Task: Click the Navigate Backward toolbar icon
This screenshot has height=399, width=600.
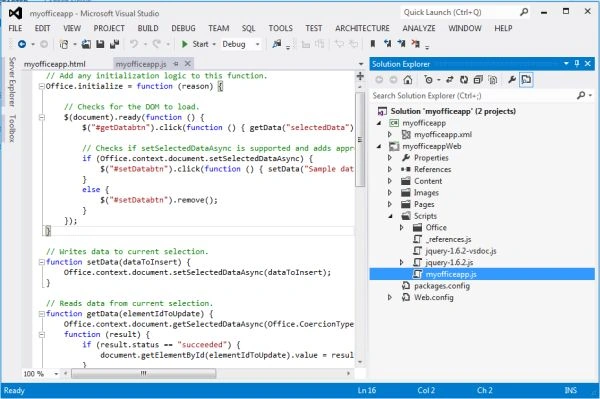Action: (x=22, y=44)
